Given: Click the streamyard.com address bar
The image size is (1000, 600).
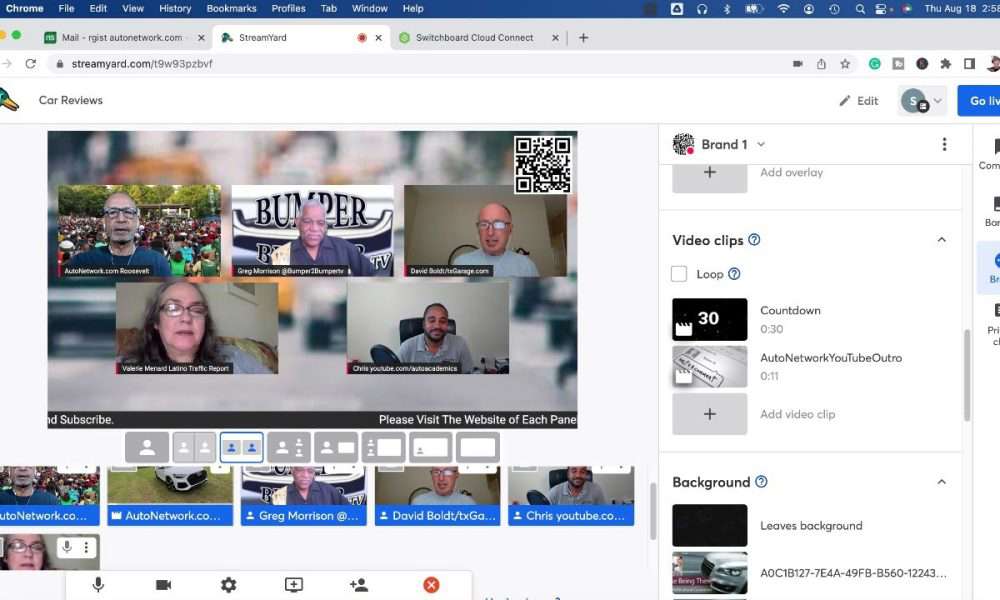Looking at the screenshot, I should point(421,64).
